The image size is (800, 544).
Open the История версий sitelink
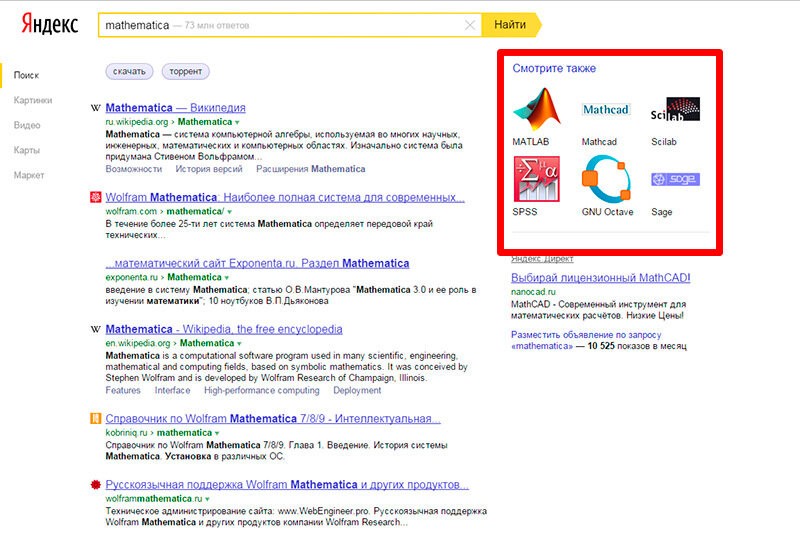tap(209, 169)
